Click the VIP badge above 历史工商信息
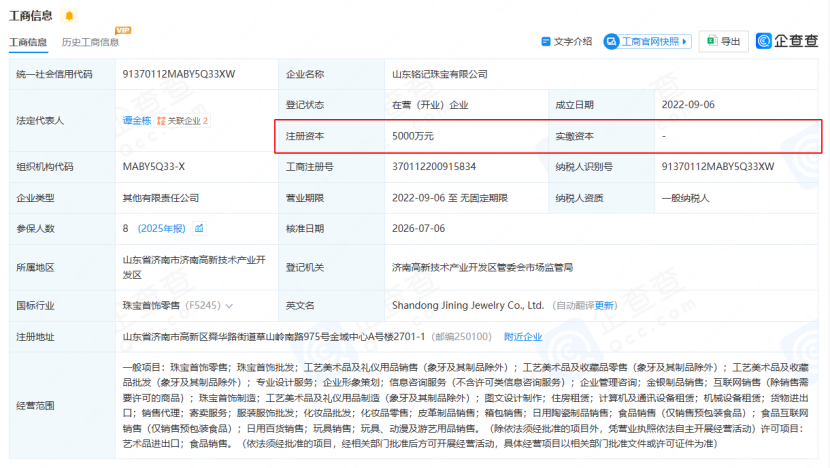 click(123, 30)
